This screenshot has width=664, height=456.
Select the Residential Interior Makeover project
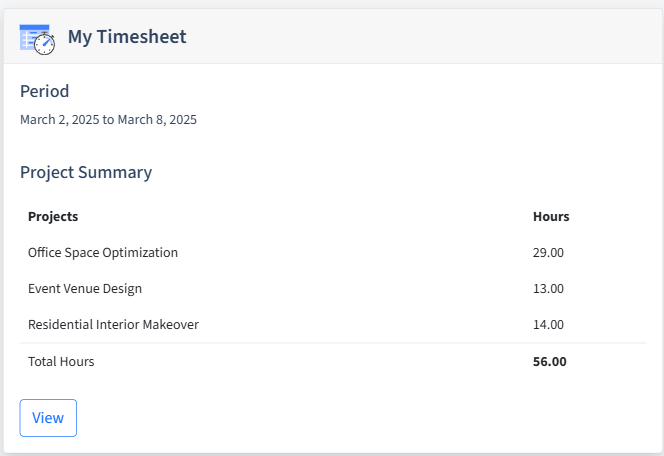(x=113, y=325)
